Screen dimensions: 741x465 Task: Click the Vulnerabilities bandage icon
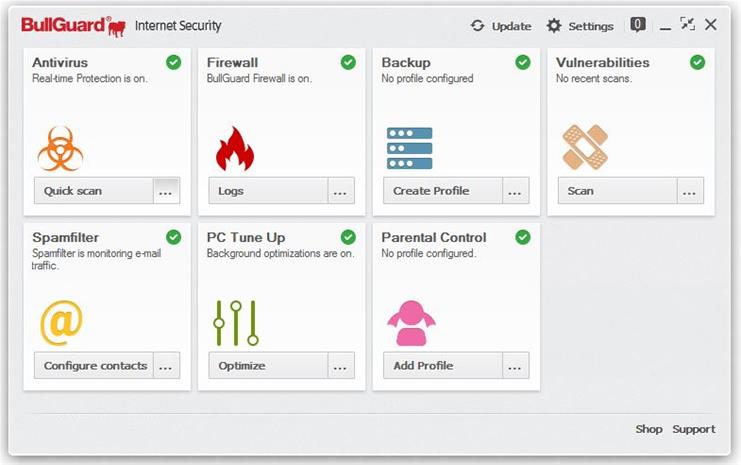584,148
